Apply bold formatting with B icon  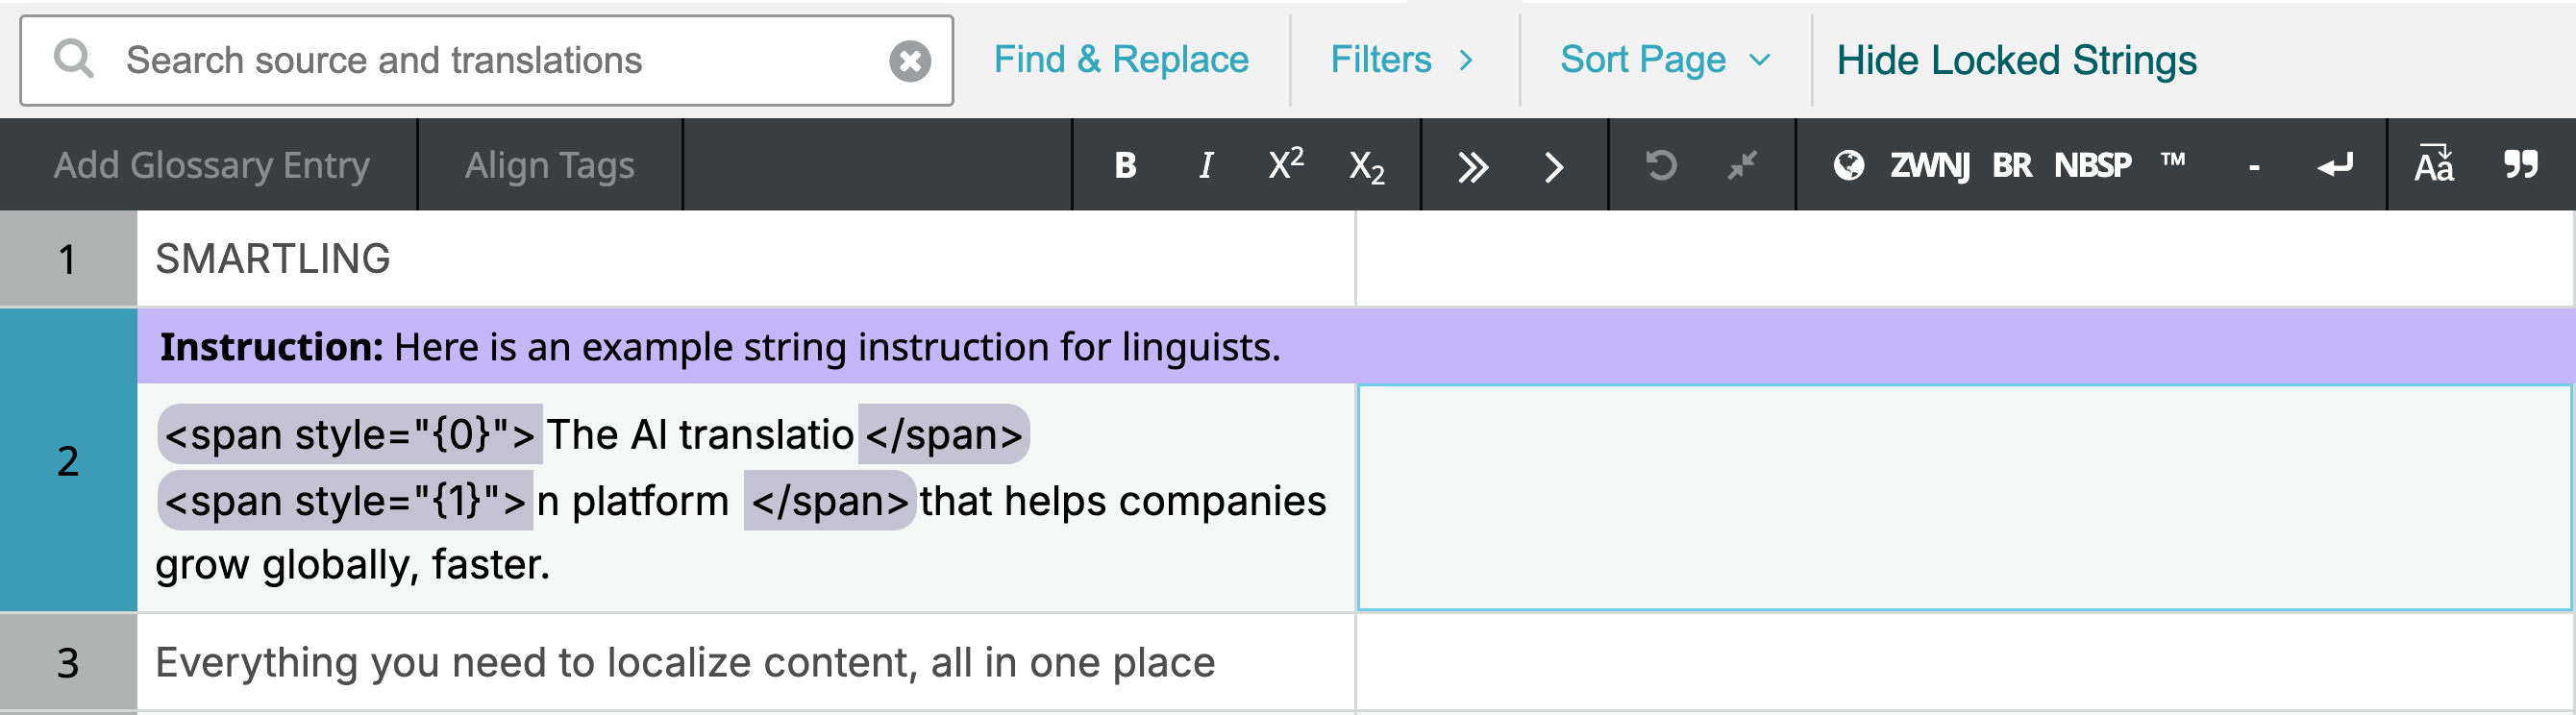[1125, 165]
